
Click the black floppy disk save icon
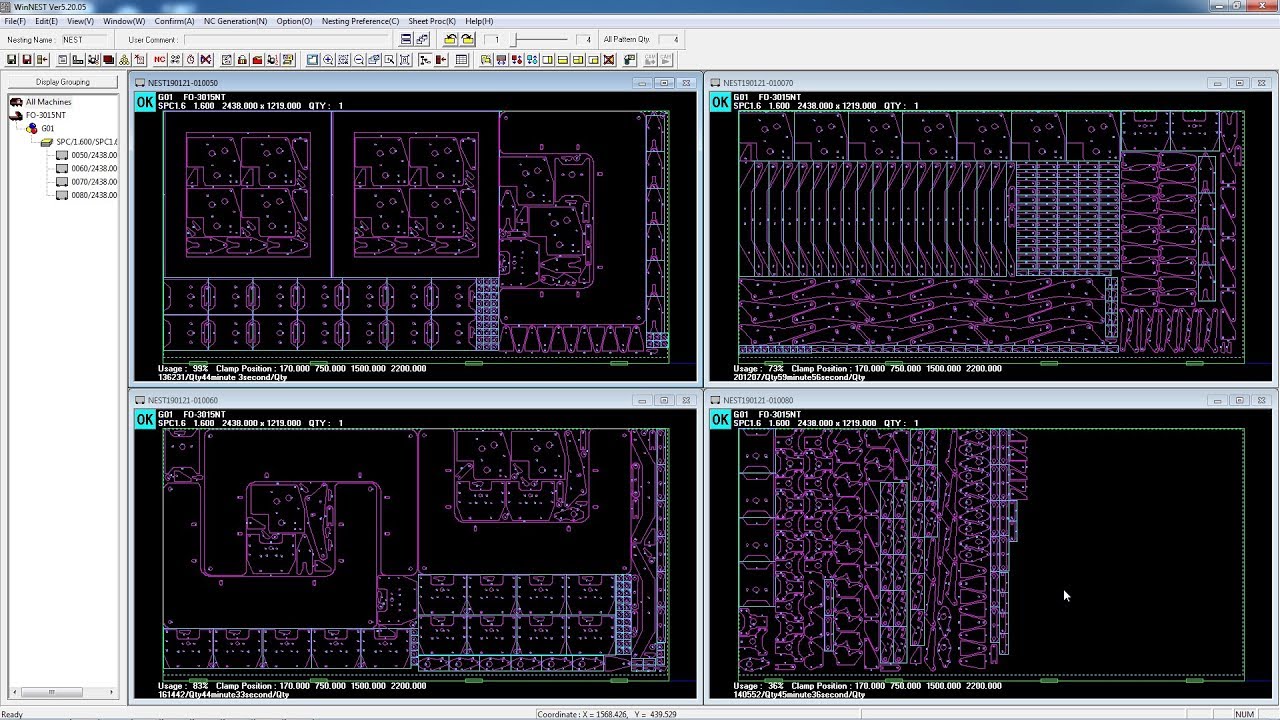pyautogui.click(x=11, y=60)
